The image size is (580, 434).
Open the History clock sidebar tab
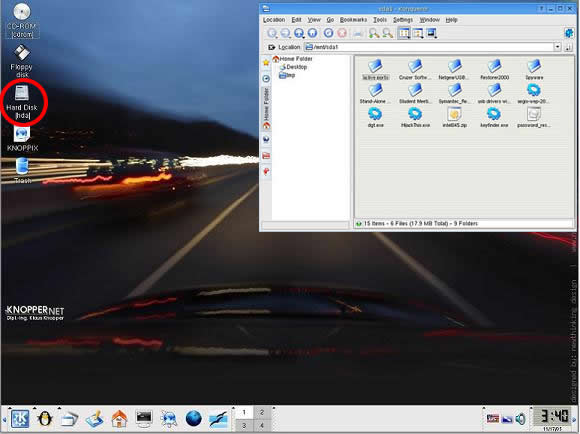(266, 78)
